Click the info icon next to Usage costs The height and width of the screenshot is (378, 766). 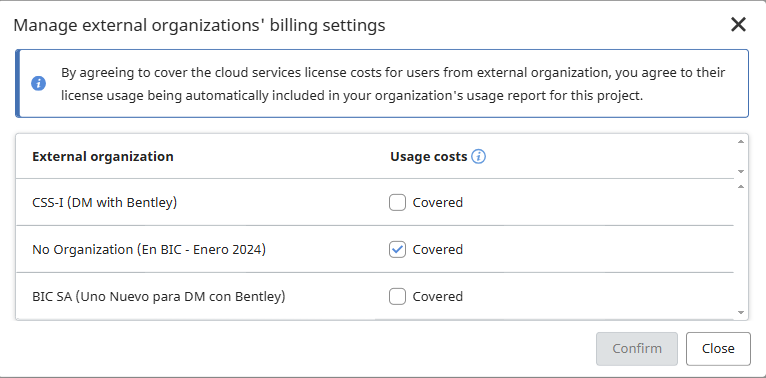coord(479,157)
